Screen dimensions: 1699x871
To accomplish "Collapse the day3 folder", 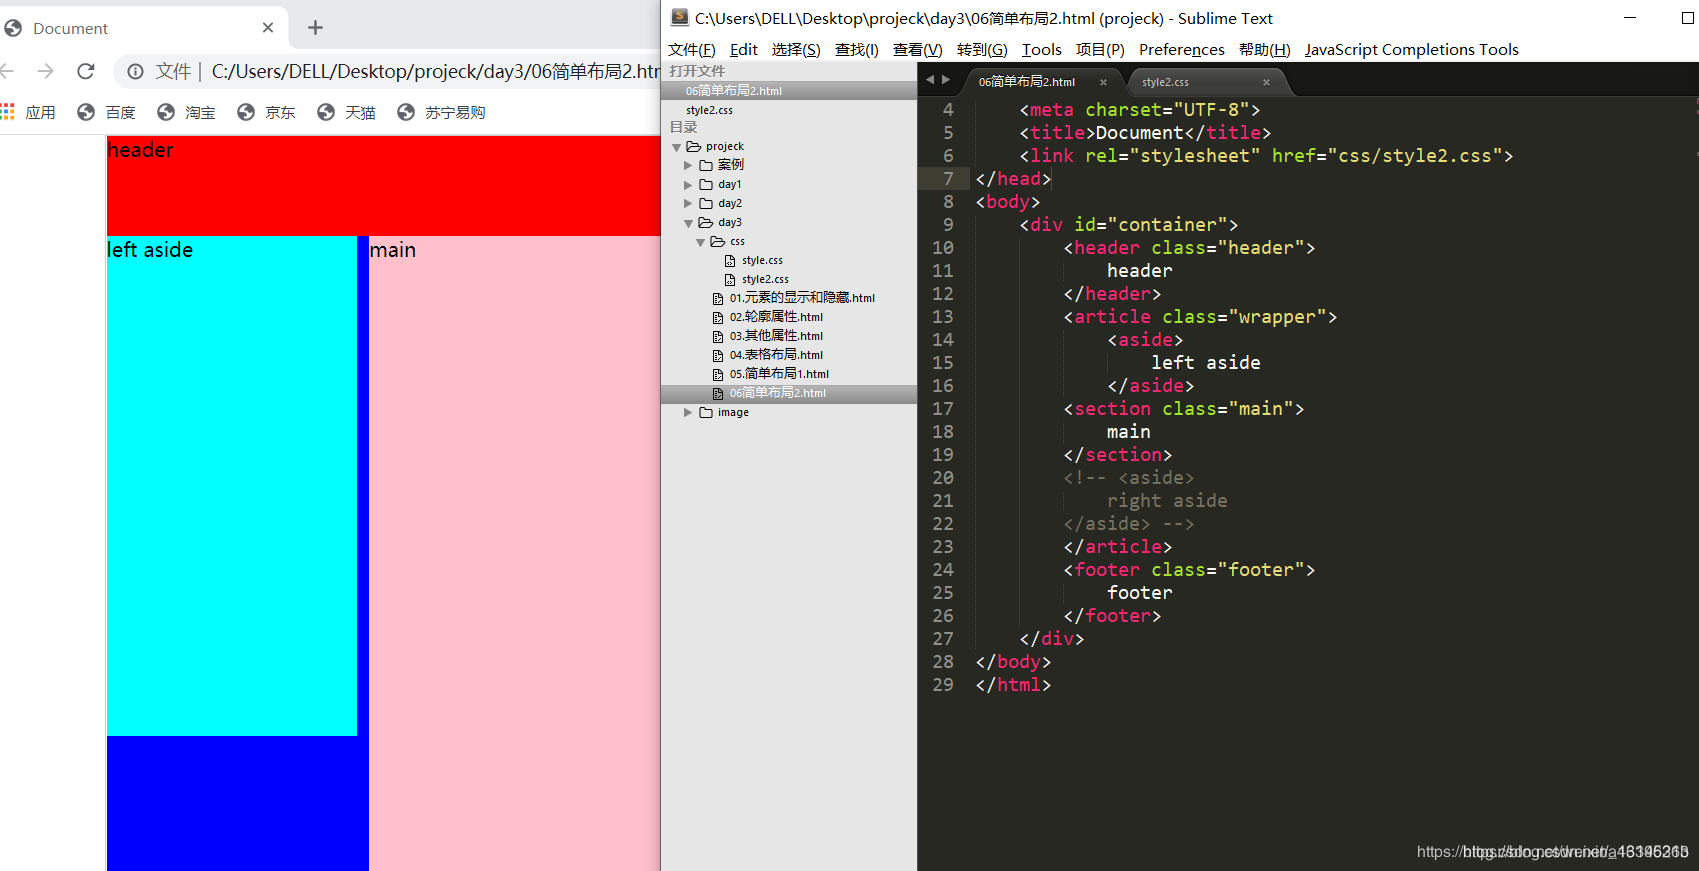I will coord(688,223).
